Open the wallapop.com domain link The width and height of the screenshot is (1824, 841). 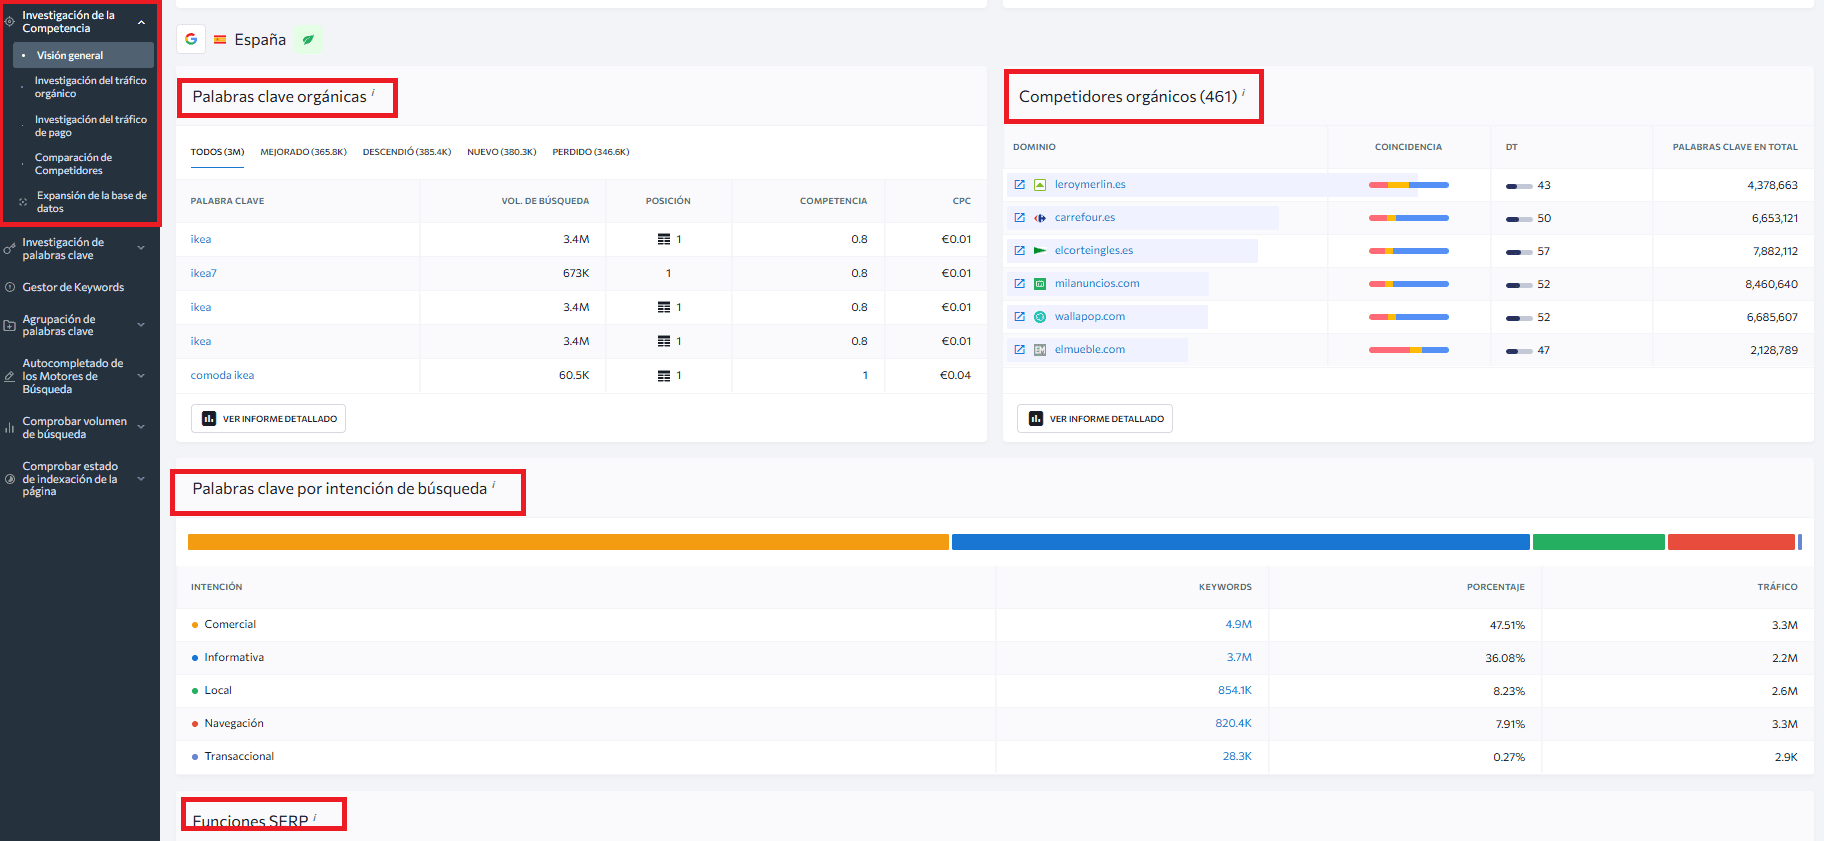pos(1090,317)
